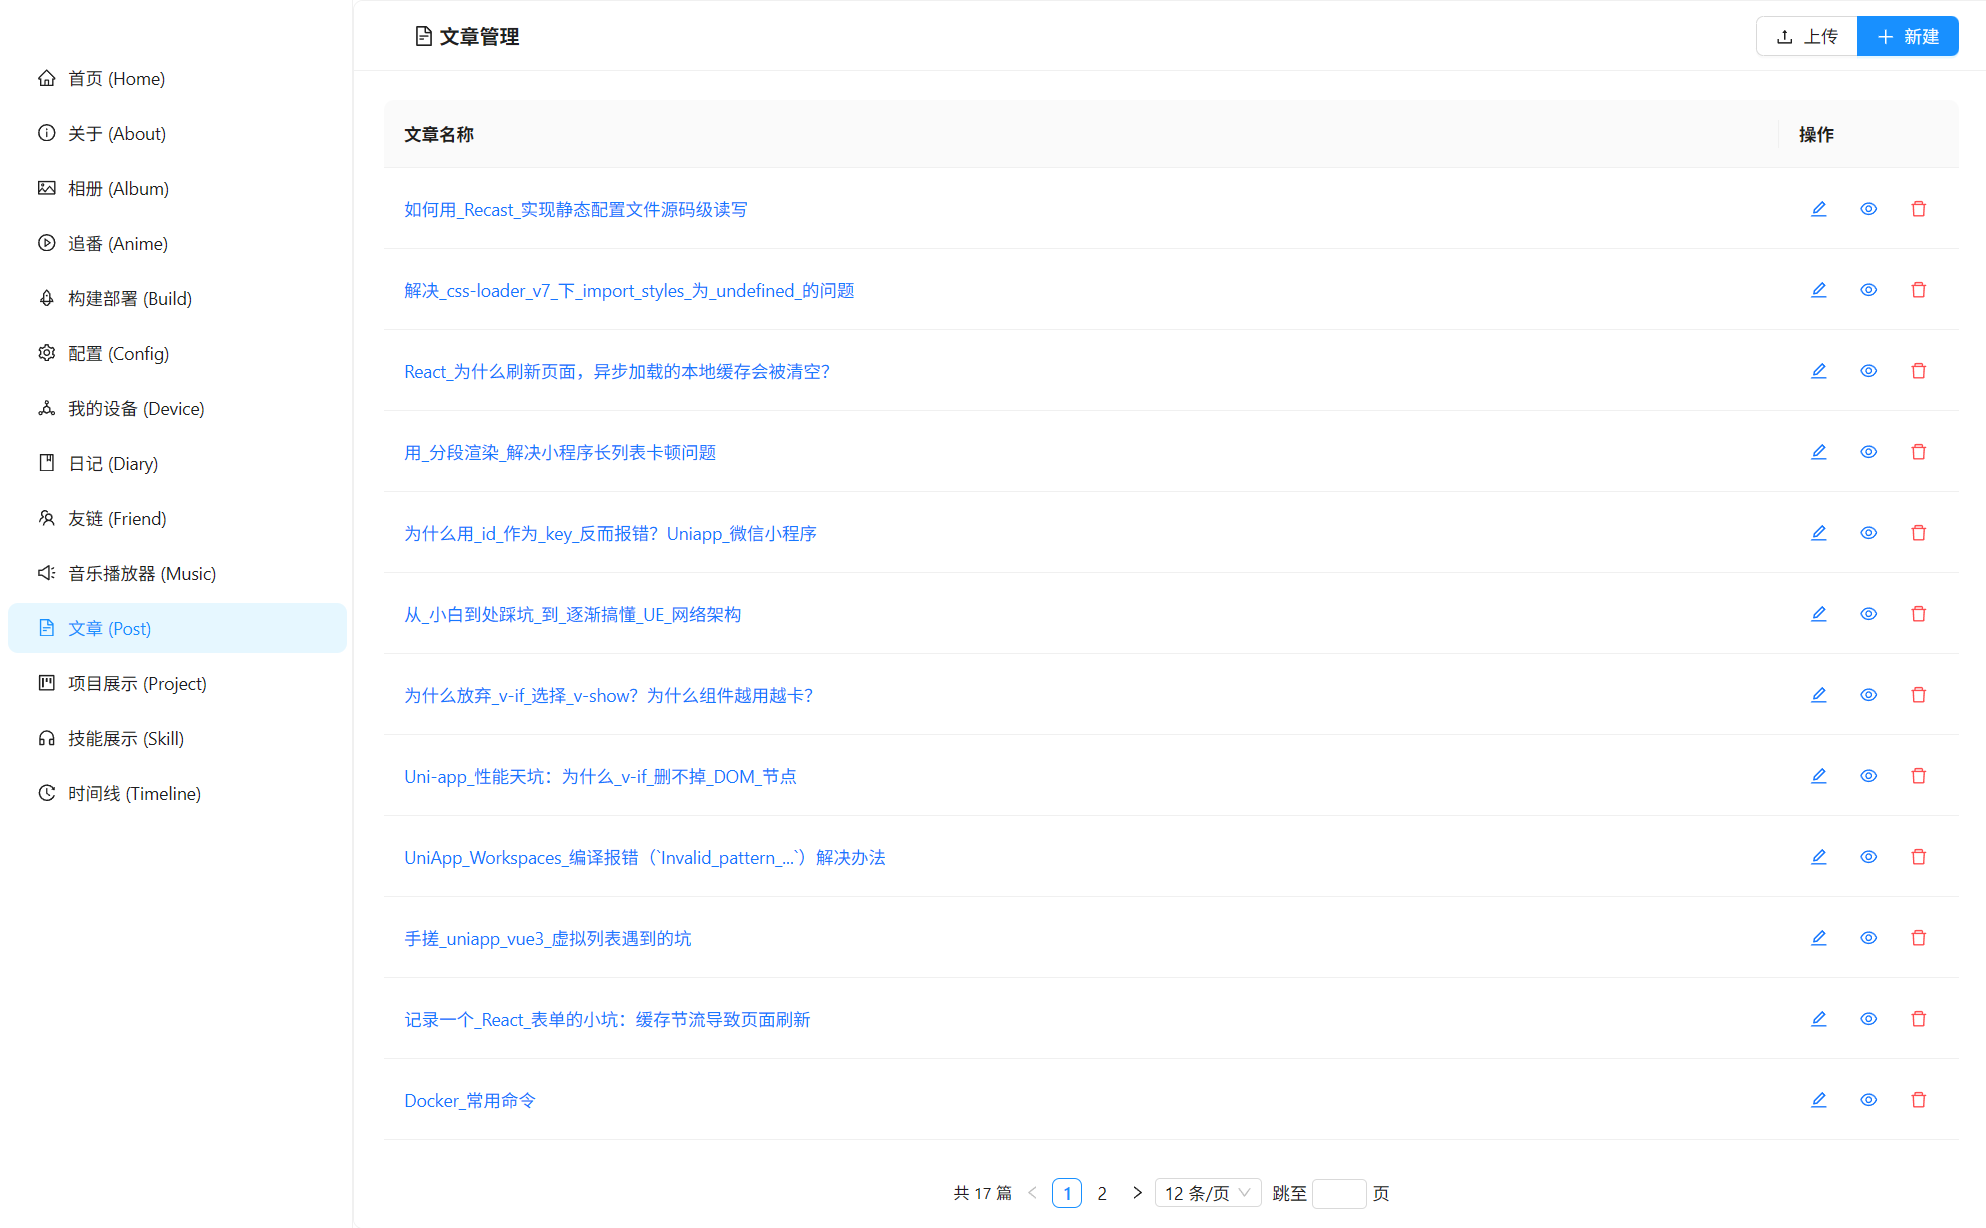The height and width of the screenshot is (1228, 1986).
Task: Select page 1 in pagination
Action: pyautogui.click(x=1067, y=1193)
